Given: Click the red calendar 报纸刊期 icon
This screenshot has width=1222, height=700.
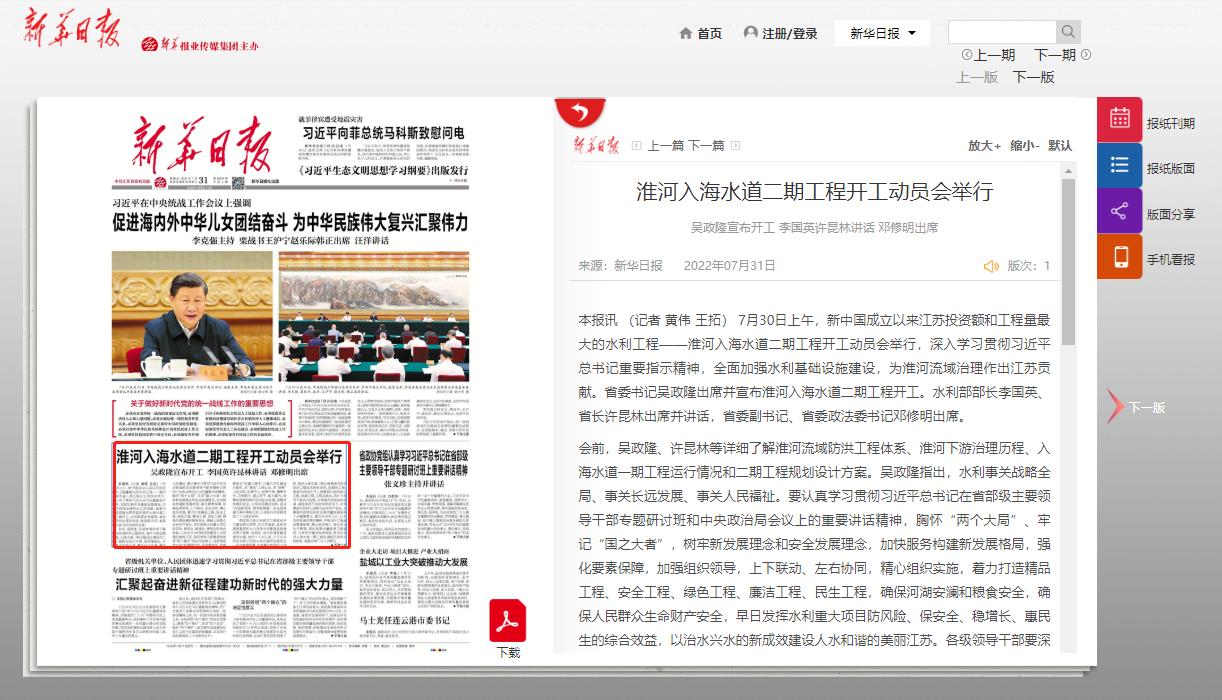Looking at the screenshot, I should pos(1120,121).
